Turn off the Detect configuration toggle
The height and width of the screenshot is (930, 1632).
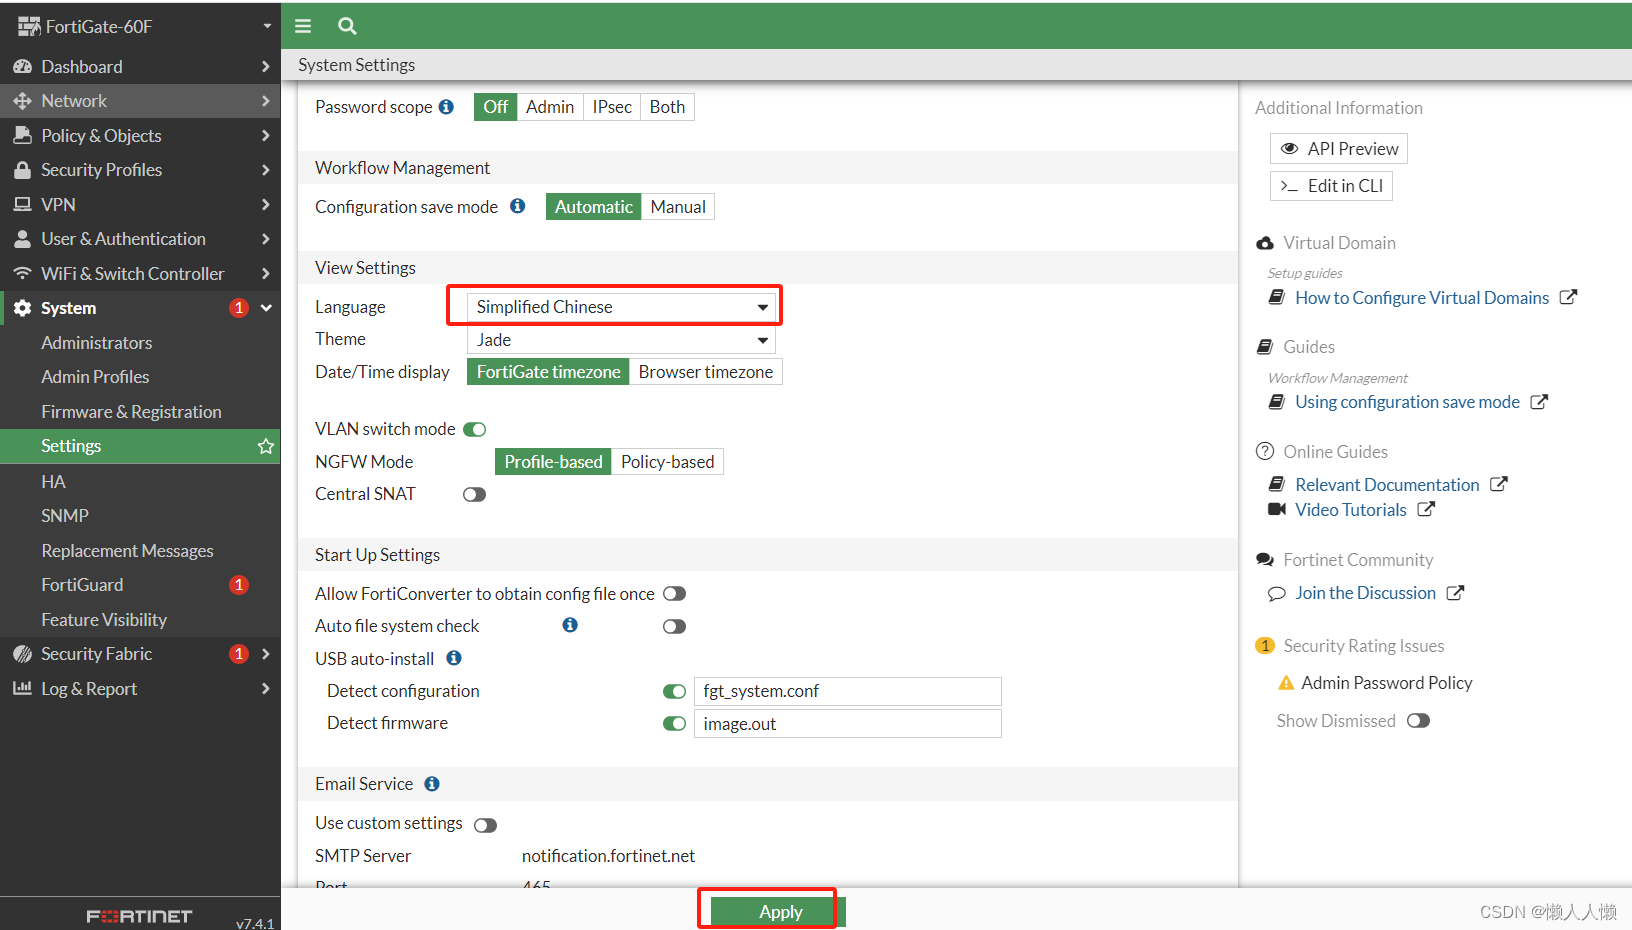click(x=675, y=691)
